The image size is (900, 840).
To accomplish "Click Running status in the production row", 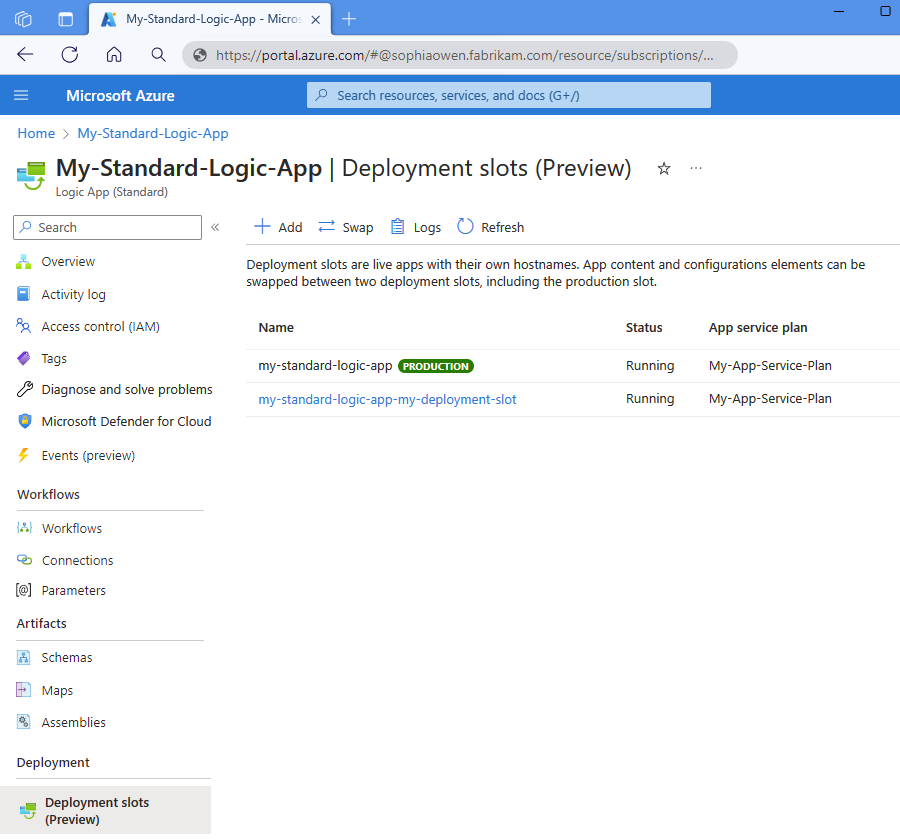I will coord(650,366).
